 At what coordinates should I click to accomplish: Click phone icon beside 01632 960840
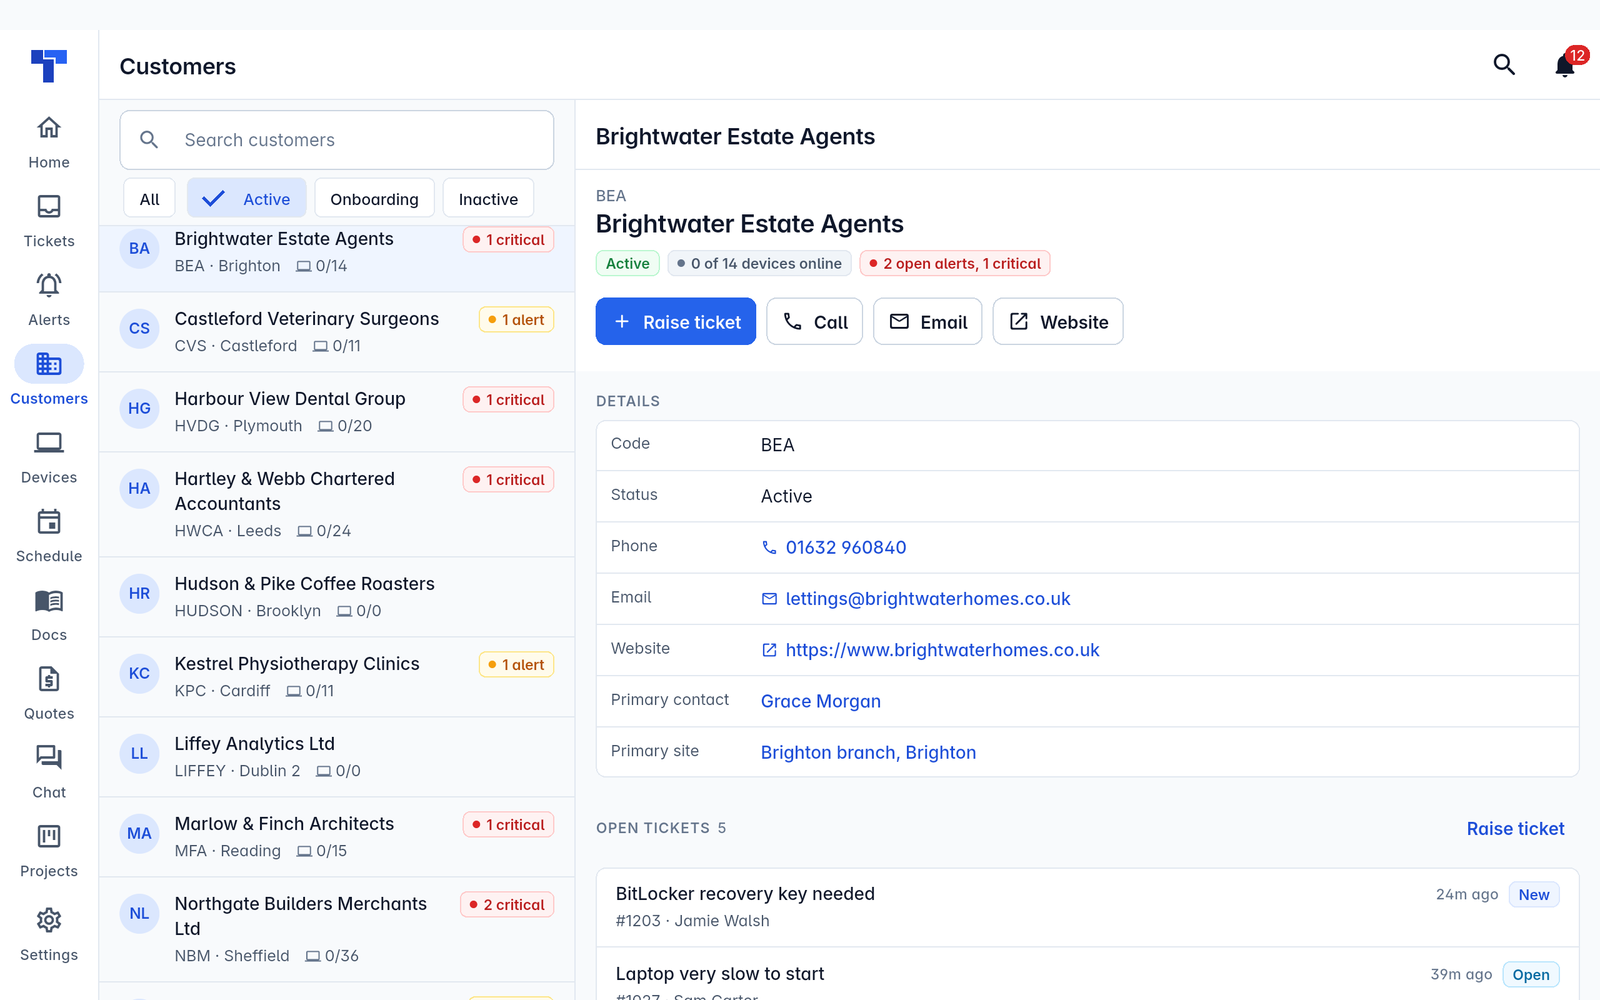pyautogui.click(x=769, y=548)
